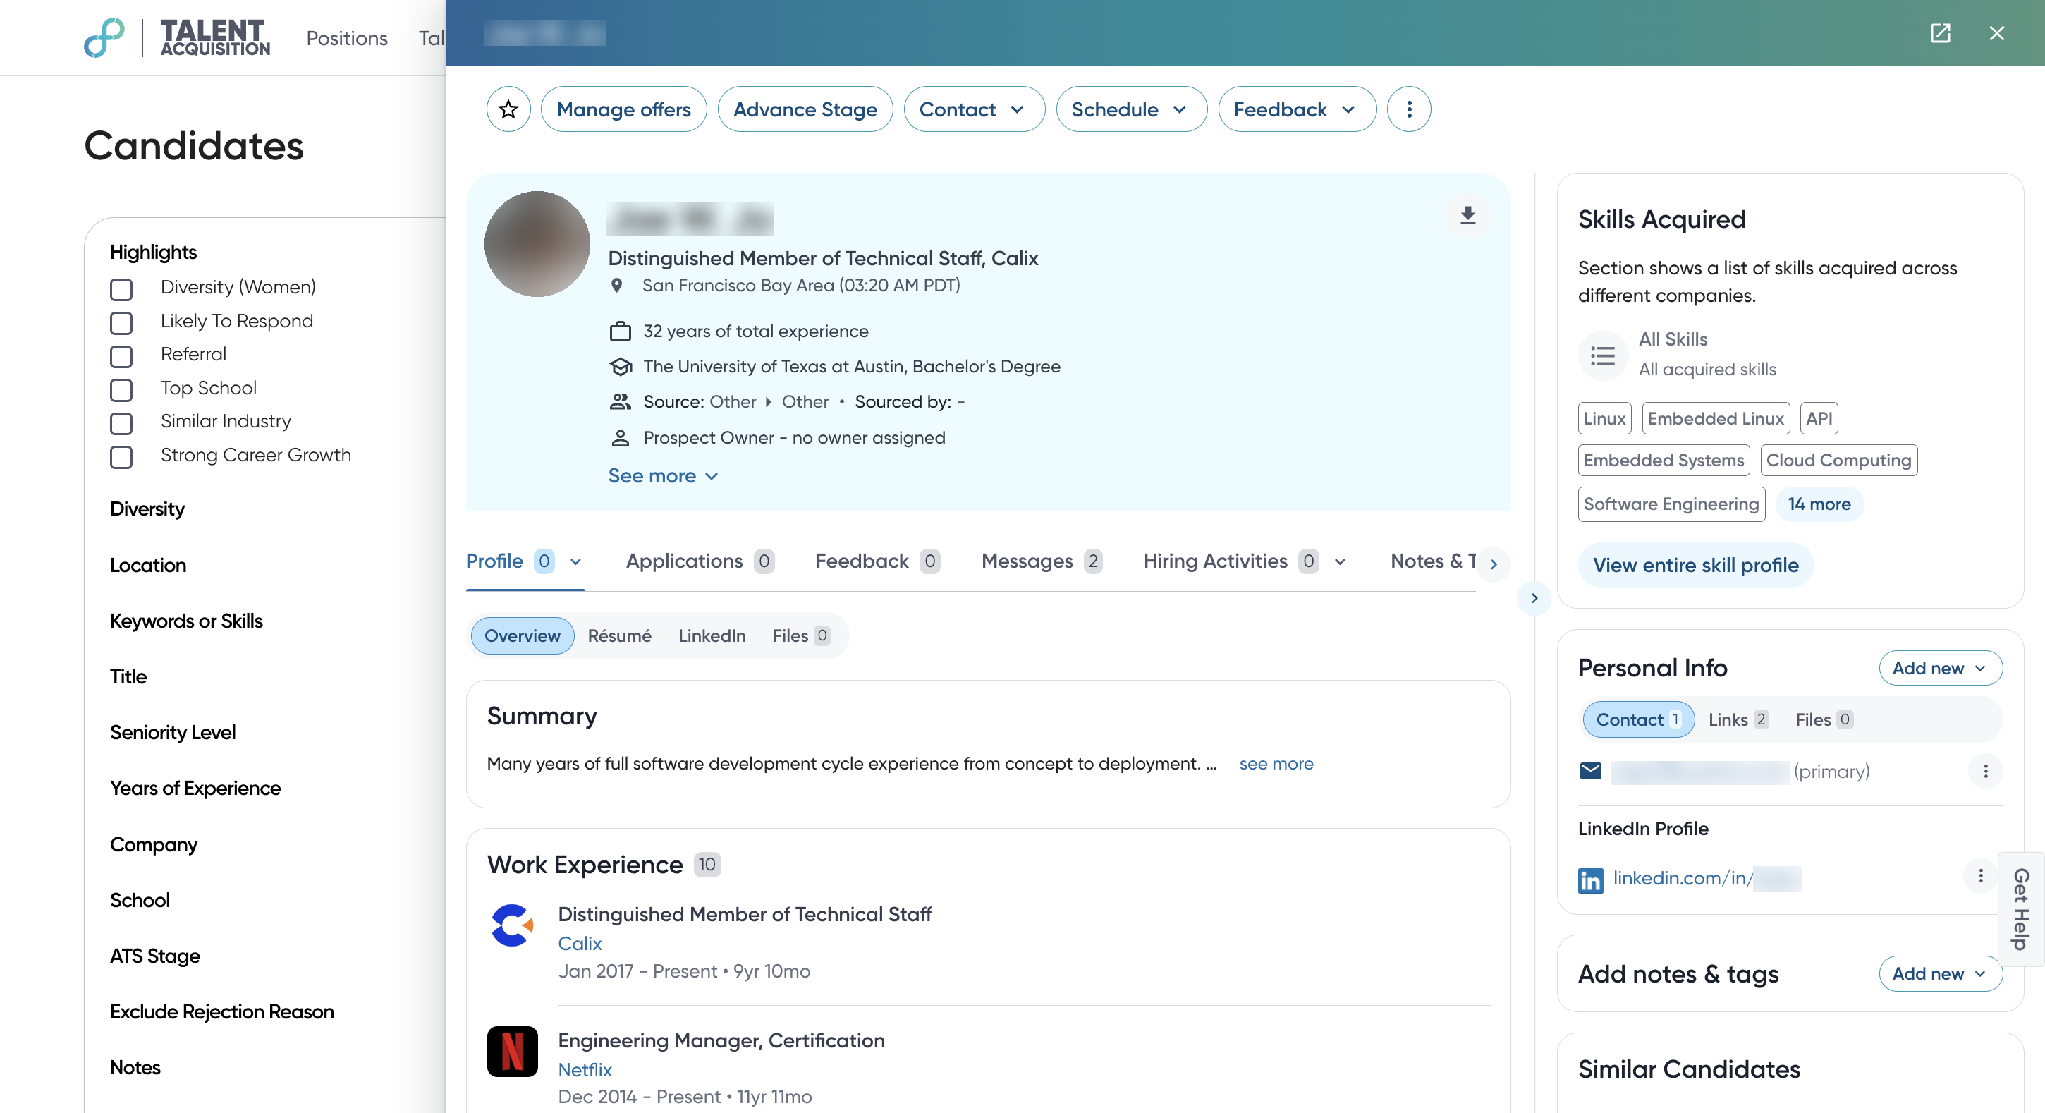Click the Netflix company logo

[512, 1051]
